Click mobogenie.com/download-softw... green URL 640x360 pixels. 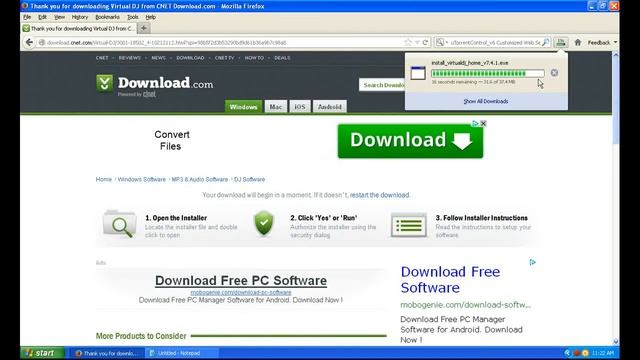click(x=465, y=304)
